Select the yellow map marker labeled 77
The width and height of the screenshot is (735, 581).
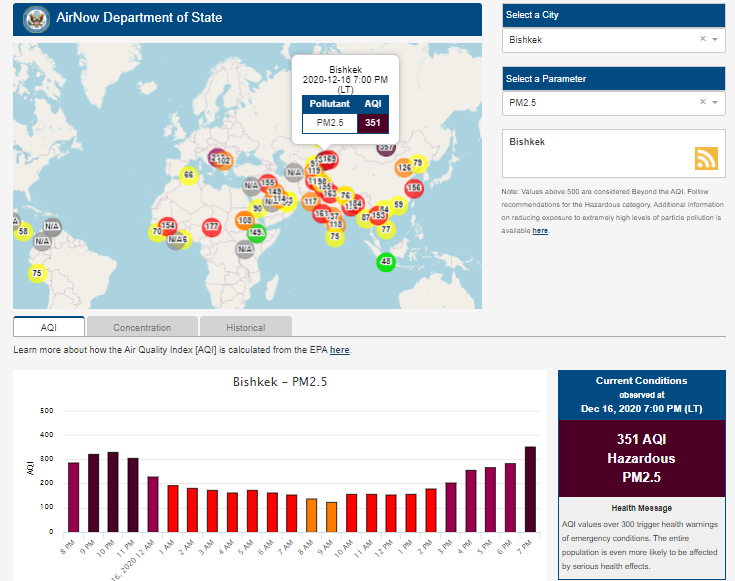pyautogui.click(x=386, y=229)
